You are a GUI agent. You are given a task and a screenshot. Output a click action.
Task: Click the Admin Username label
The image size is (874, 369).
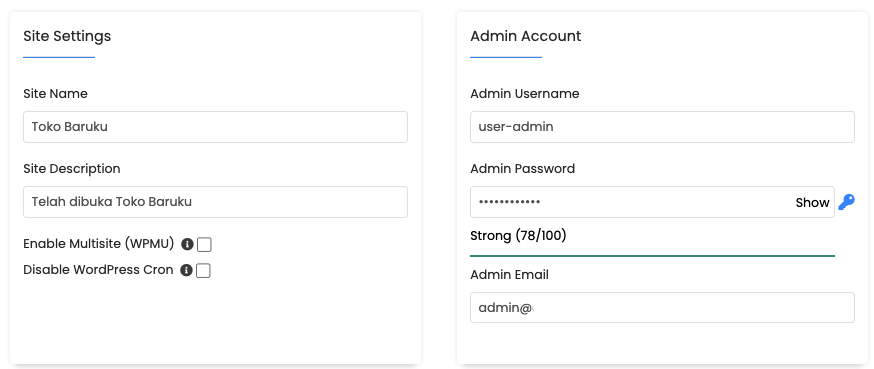pyautogui.click(x=525, y=94)
